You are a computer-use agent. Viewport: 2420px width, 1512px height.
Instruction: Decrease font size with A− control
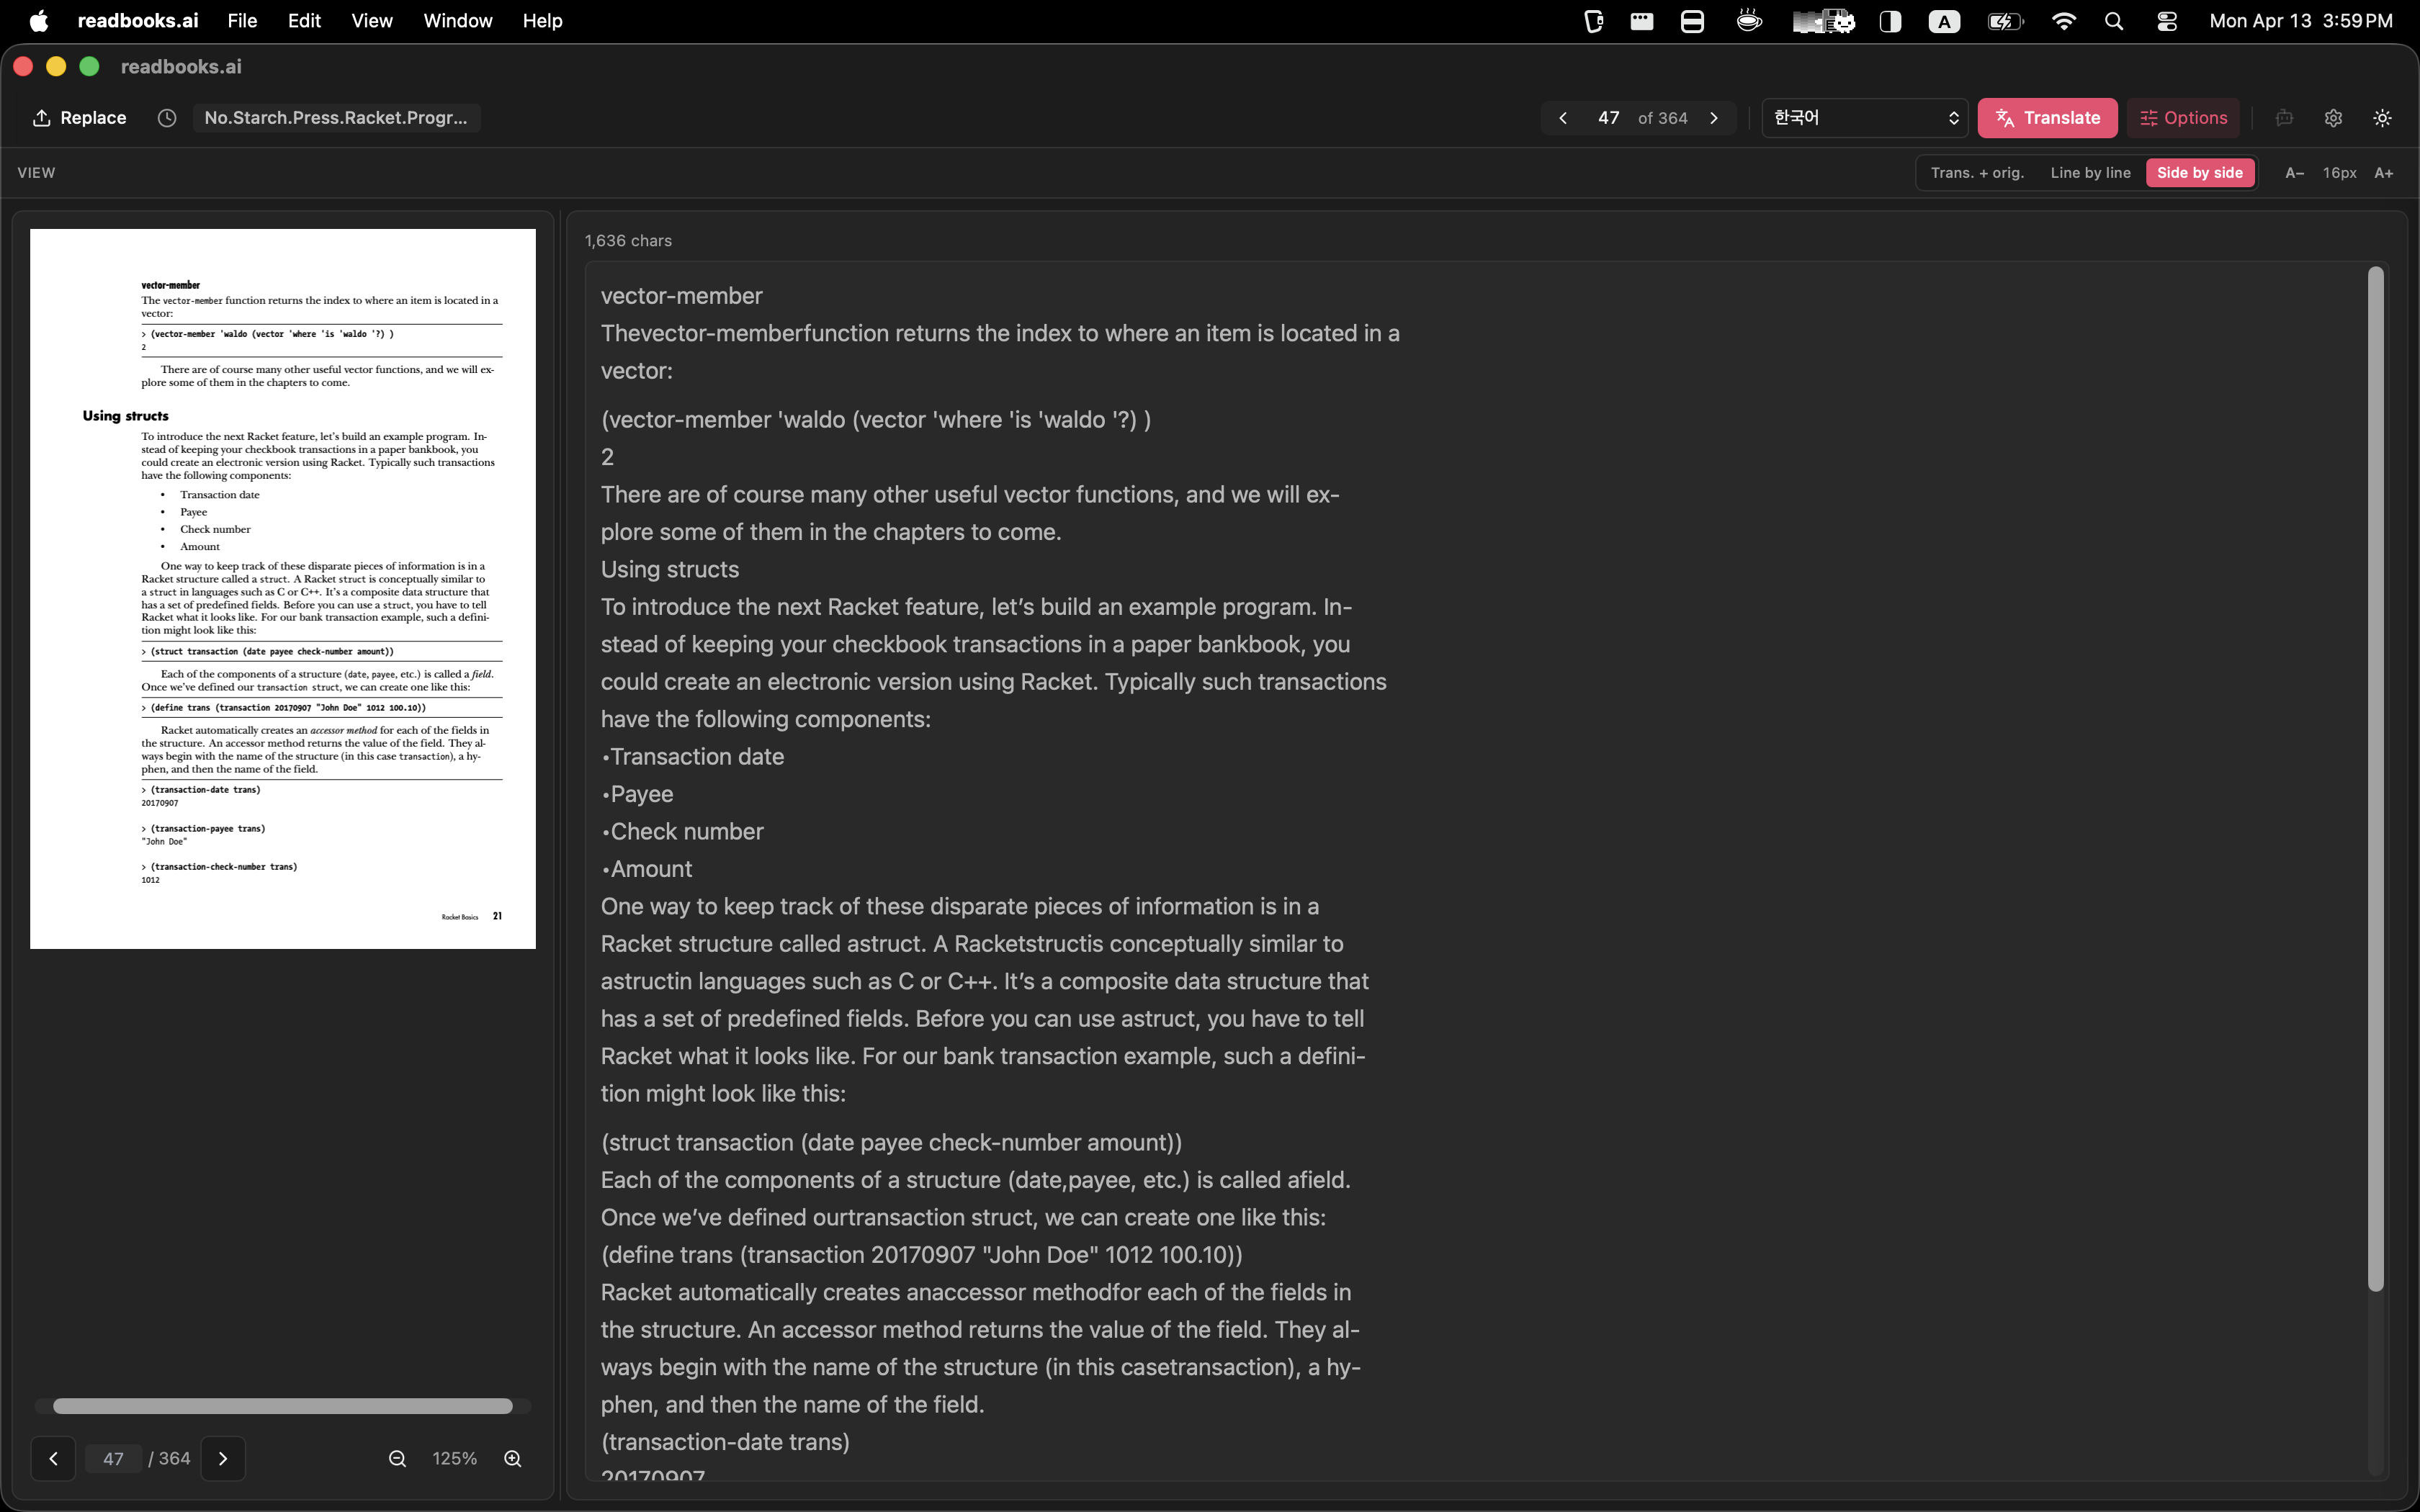pyautogui.click(x=2293, y=172)
